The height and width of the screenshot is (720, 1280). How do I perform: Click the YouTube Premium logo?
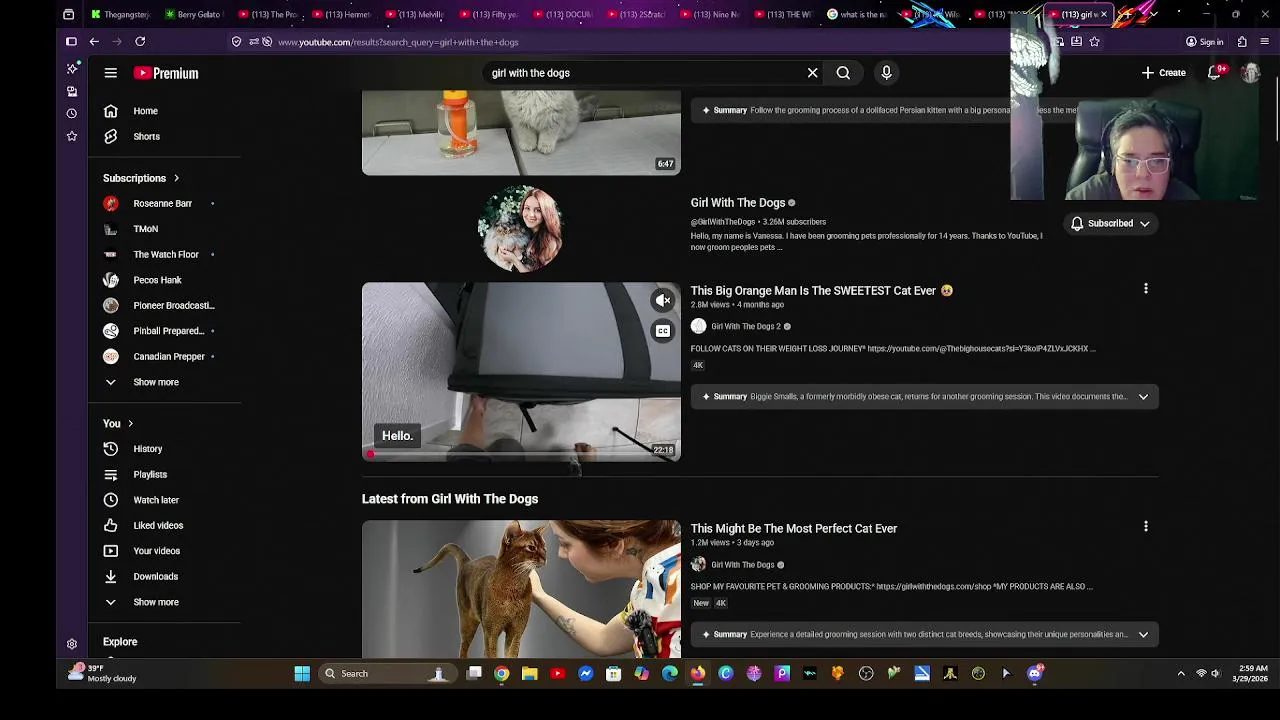click(166, 73)
